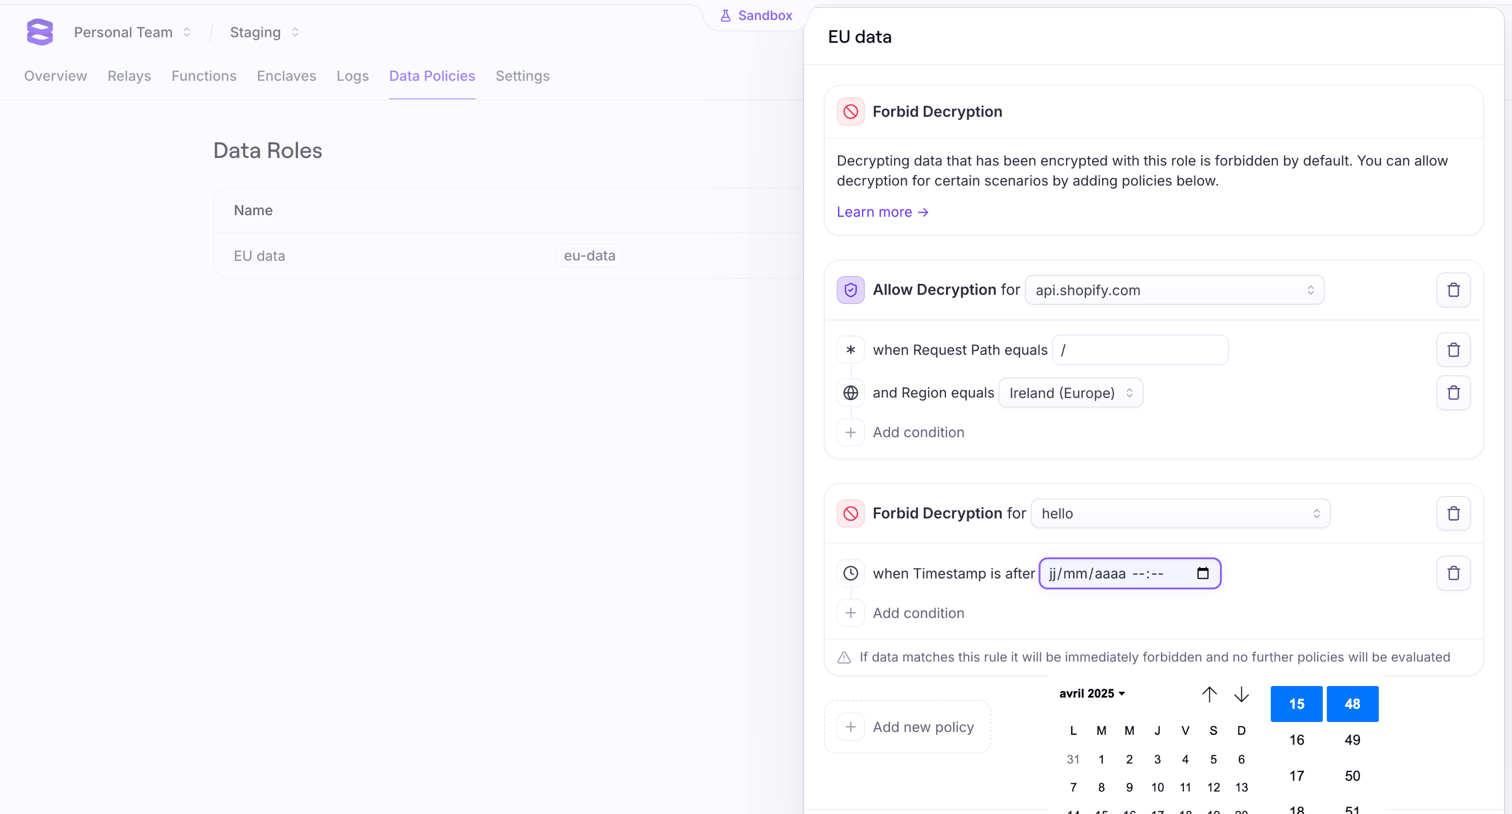Screen dimensions: 1512x814
Task: Edit the Request Path value field
Action: coord(1140,350)
